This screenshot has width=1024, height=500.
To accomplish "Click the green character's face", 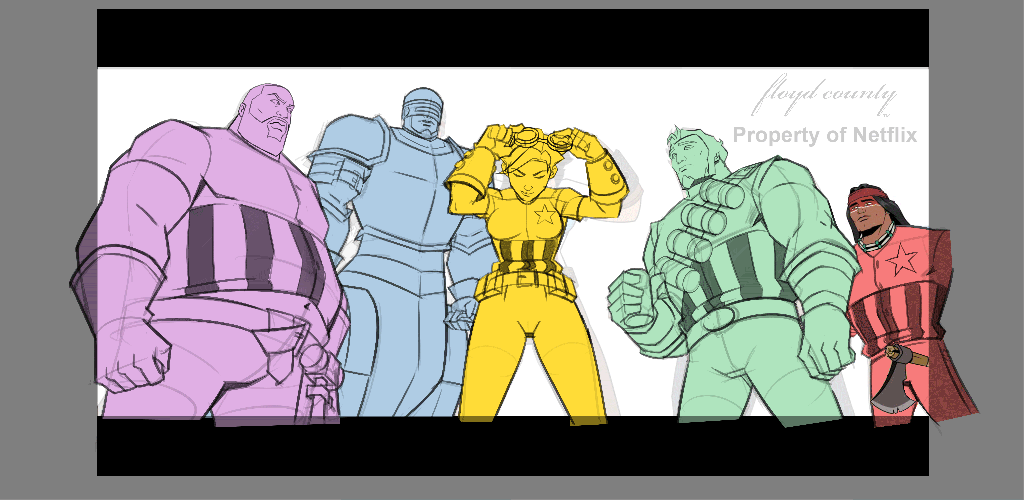I will point(692,157).
